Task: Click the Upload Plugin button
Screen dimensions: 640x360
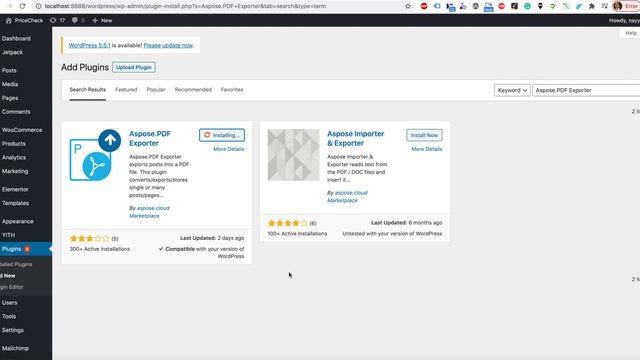Action: [x=134, y=67]
